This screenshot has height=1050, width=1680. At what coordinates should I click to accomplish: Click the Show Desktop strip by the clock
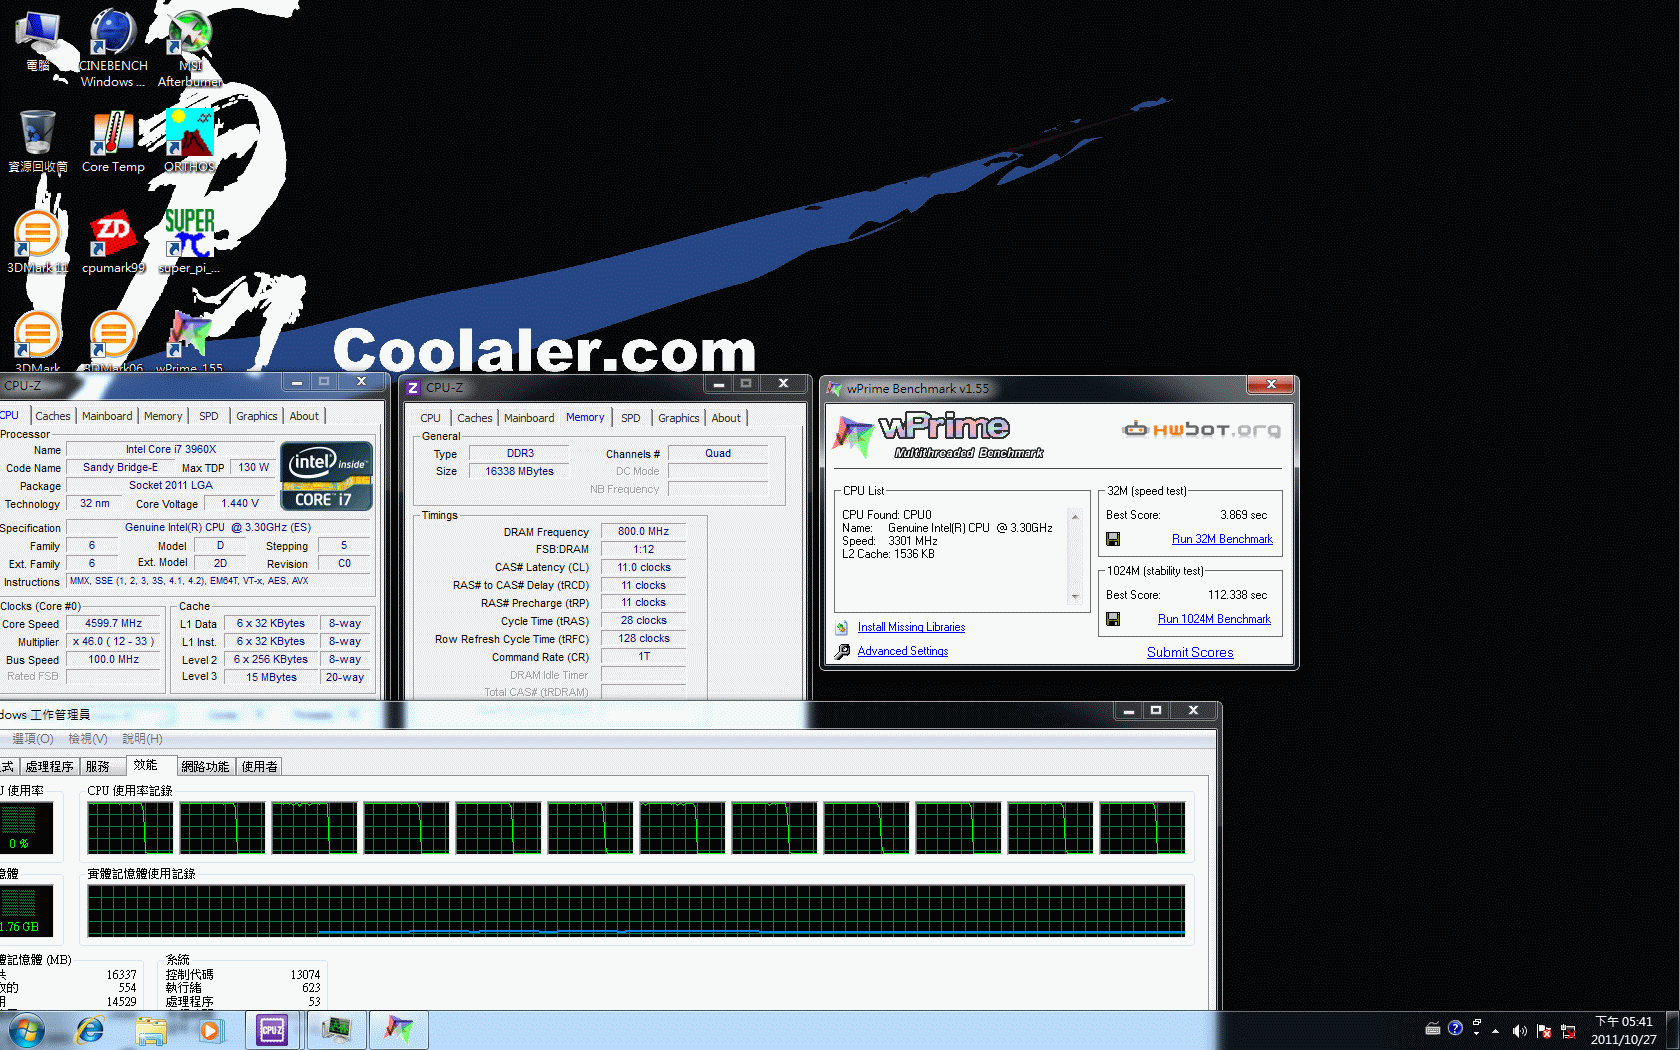tap(1672, 1030)
